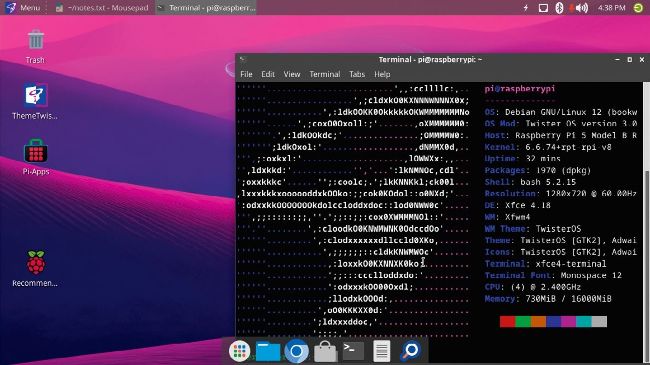Viewport: 650px width, 365px height.
Task: Open the Menu button in top panel
Action: [23, 7]
